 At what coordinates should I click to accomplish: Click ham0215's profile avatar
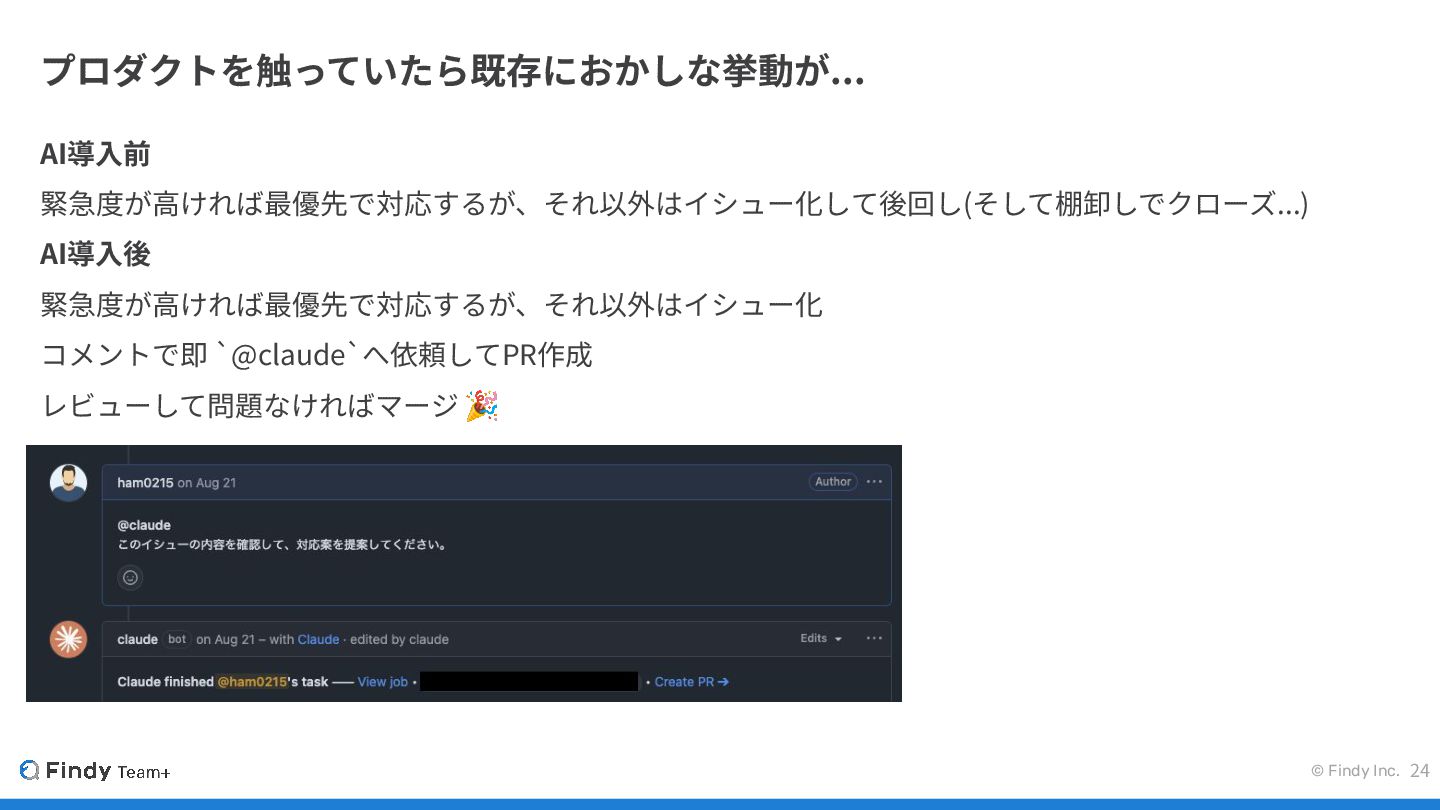tap(68, 483)
